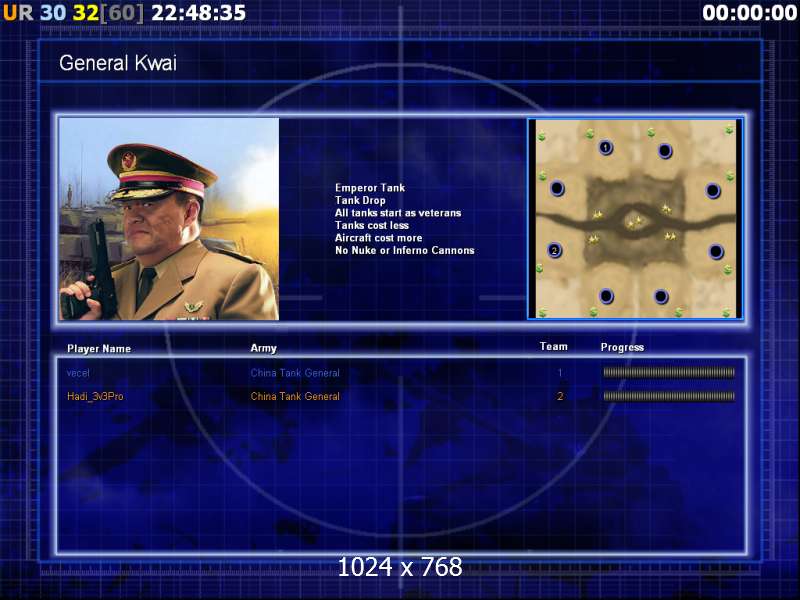Click team number 2 in Hadi_3v3Pro's row
Image resolution: width=800 pixels, height=600 pixels.
pos(560,396)
